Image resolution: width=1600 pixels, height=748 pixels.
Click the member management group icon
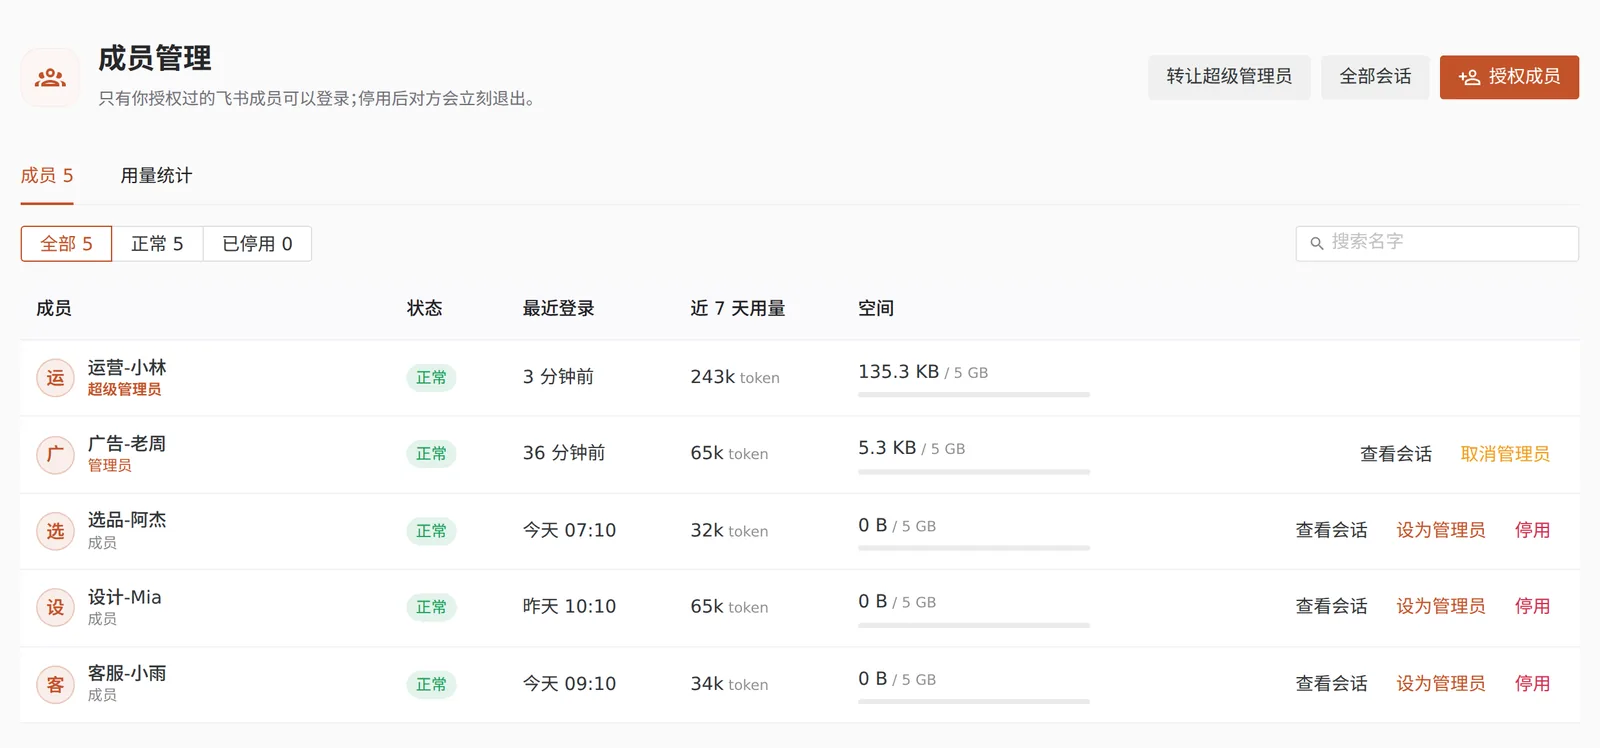coord(50,77)
